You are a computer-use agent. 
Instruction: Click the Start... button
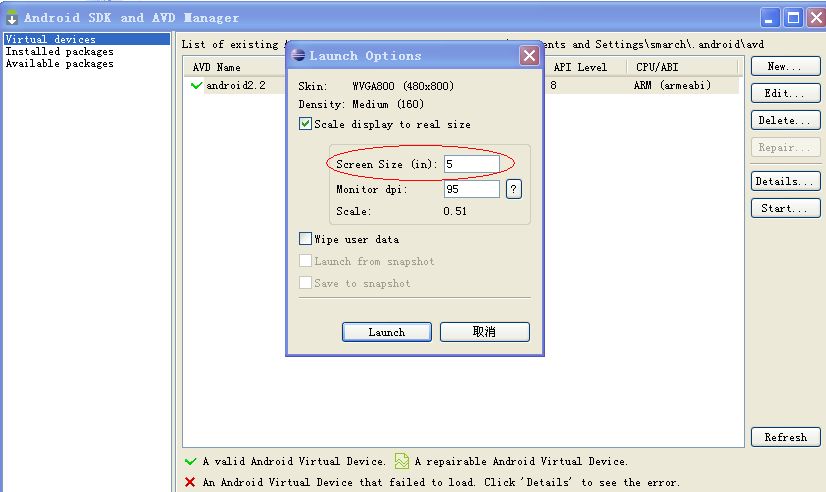coord(785,208)
